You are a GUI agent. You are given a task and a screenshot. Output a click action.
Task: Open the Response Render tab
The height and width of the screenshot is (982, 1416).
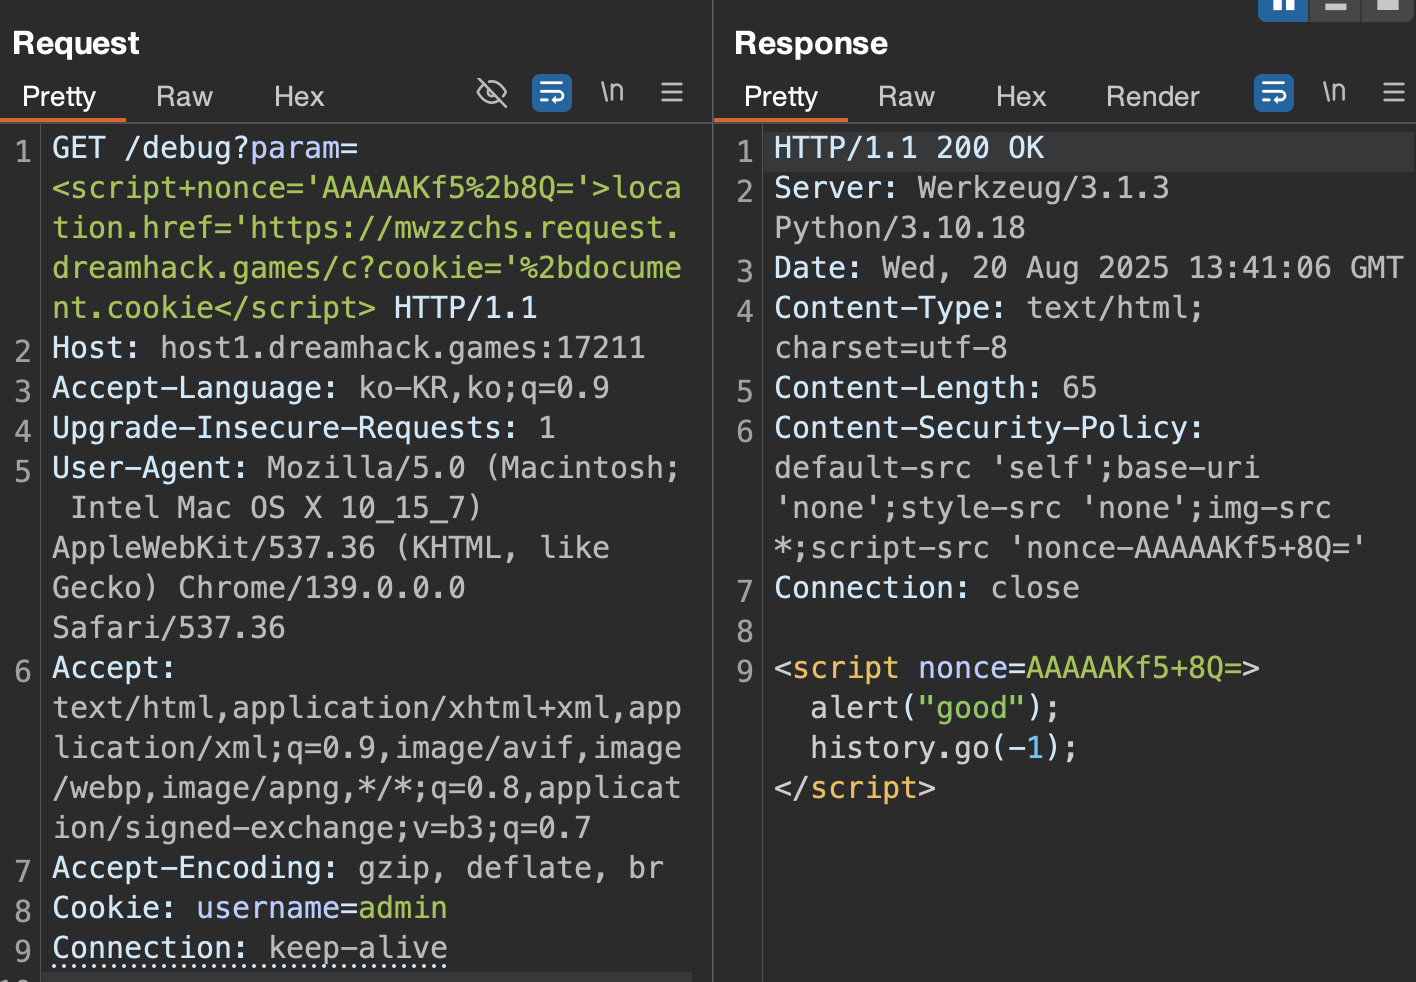1152,96
